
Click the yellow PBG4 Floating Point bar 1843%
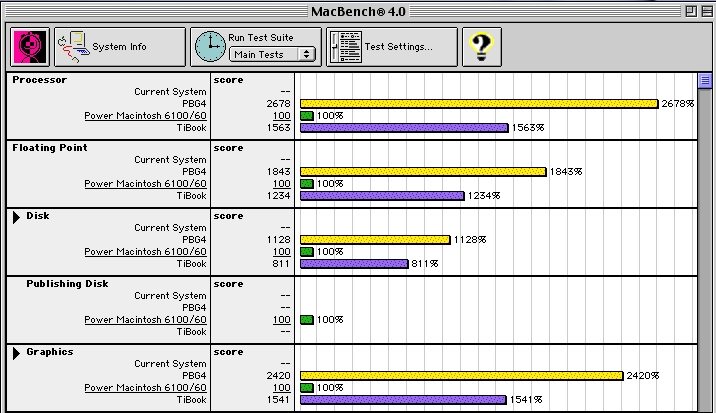(x=423, y=172)
